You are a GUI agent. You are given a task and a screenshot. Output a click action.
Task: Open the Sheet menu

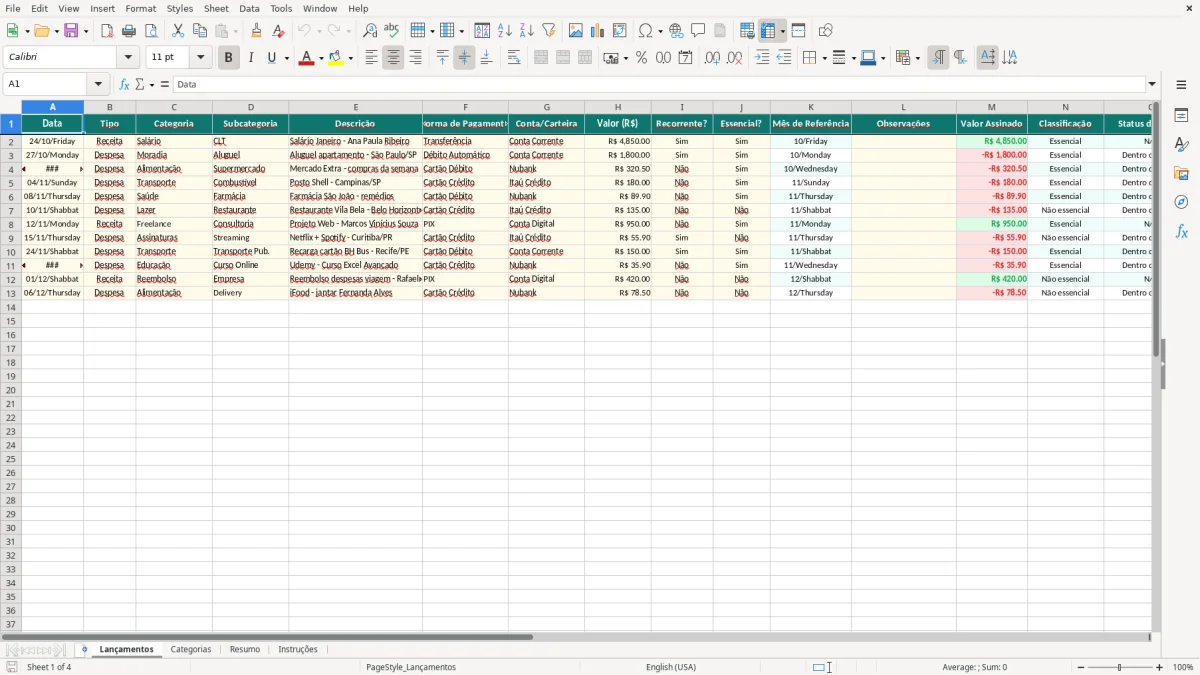click(216, 8)
